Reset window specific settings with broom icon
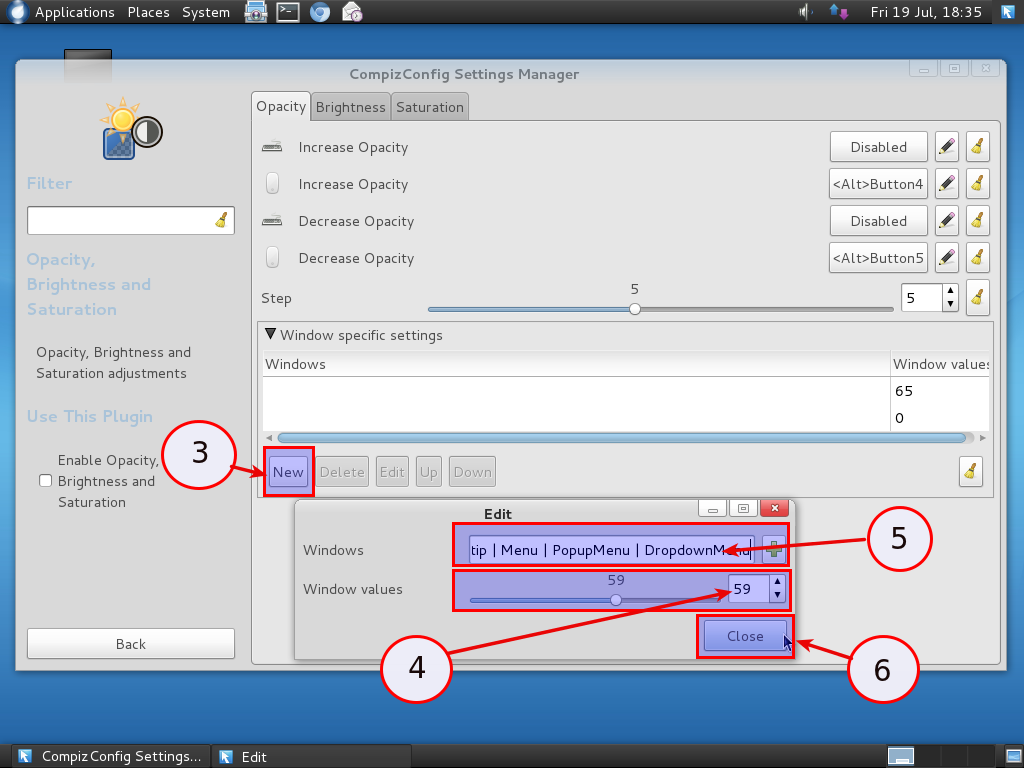 pos(970,472)
